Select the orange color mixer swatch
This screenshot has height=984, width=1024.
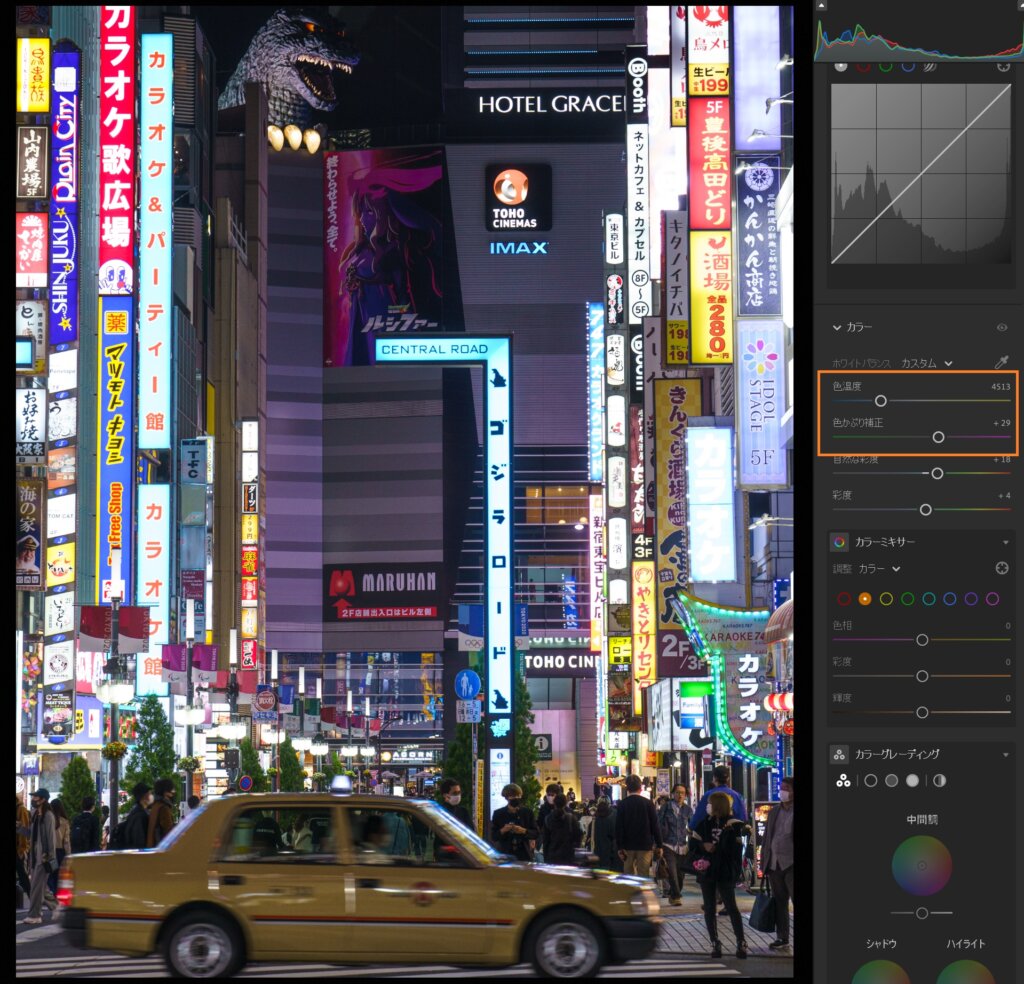865,599
